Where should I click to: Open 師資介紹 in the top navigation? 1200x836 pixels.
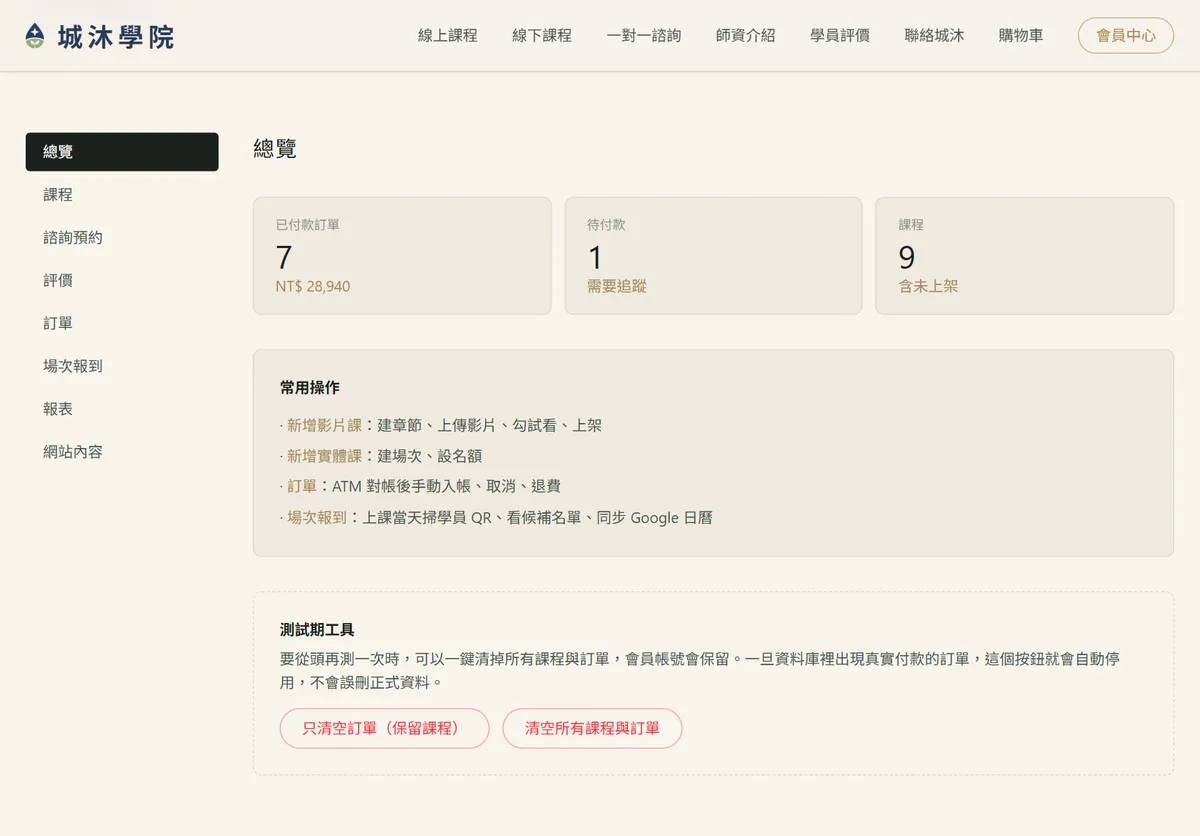(746, 35)
